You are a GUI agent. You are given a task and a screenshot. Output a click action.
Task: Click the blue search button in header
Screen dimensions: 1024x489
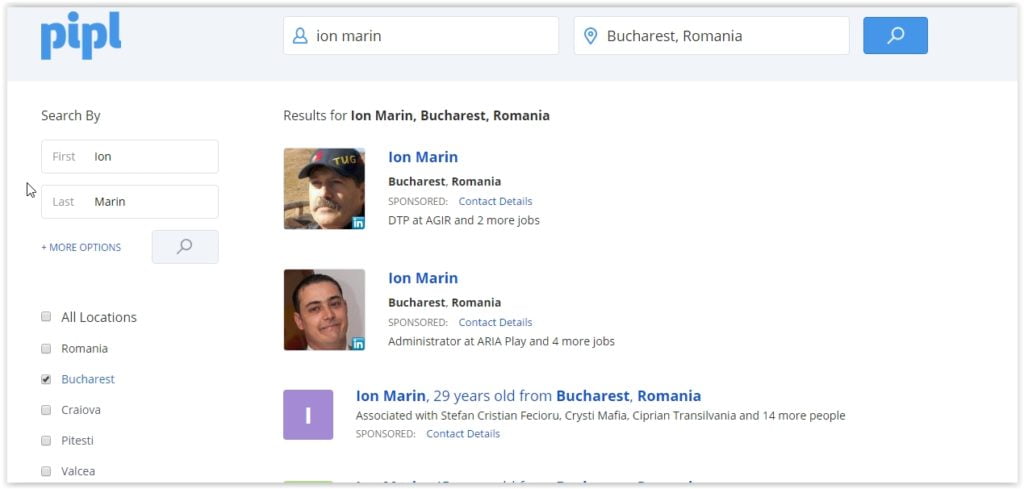(895, 36)
